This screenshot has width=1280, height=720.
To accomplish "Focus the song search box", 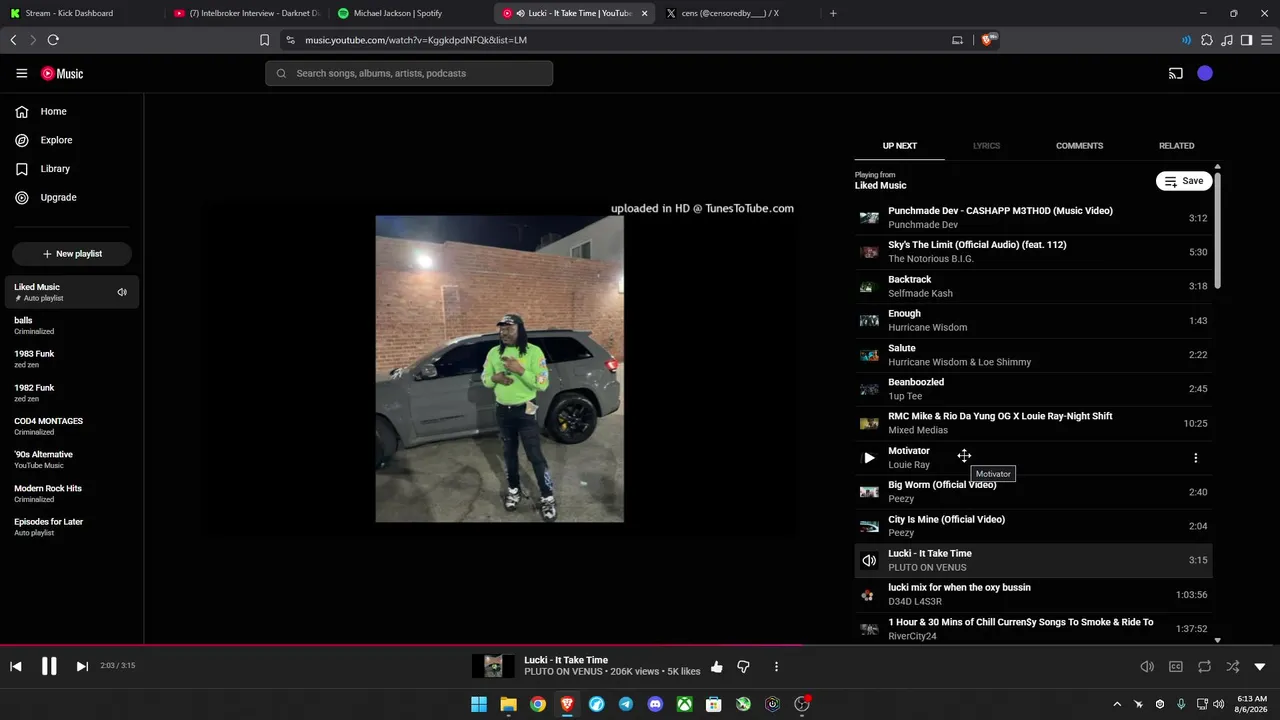I will [x=409, y=73].
